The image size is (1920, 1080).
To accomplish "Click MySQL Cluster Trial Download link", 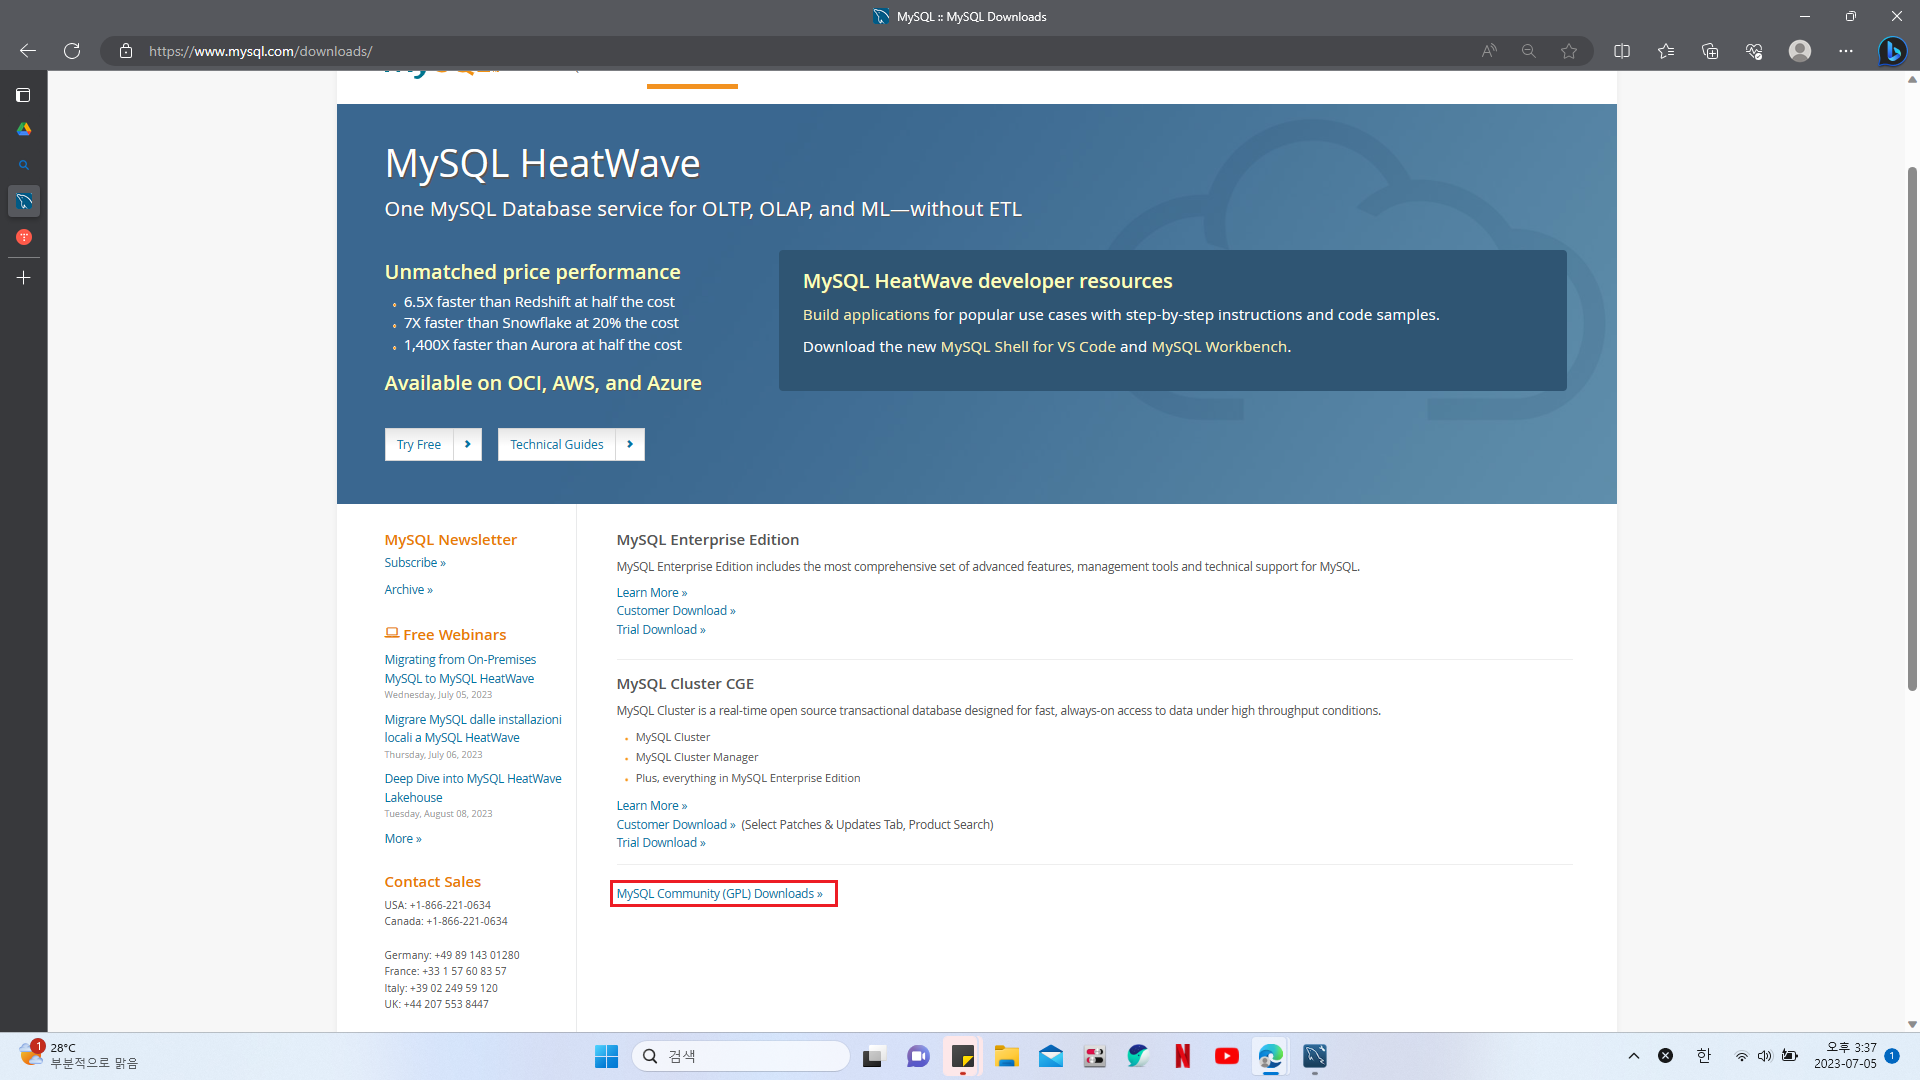I will click(661, 842).
